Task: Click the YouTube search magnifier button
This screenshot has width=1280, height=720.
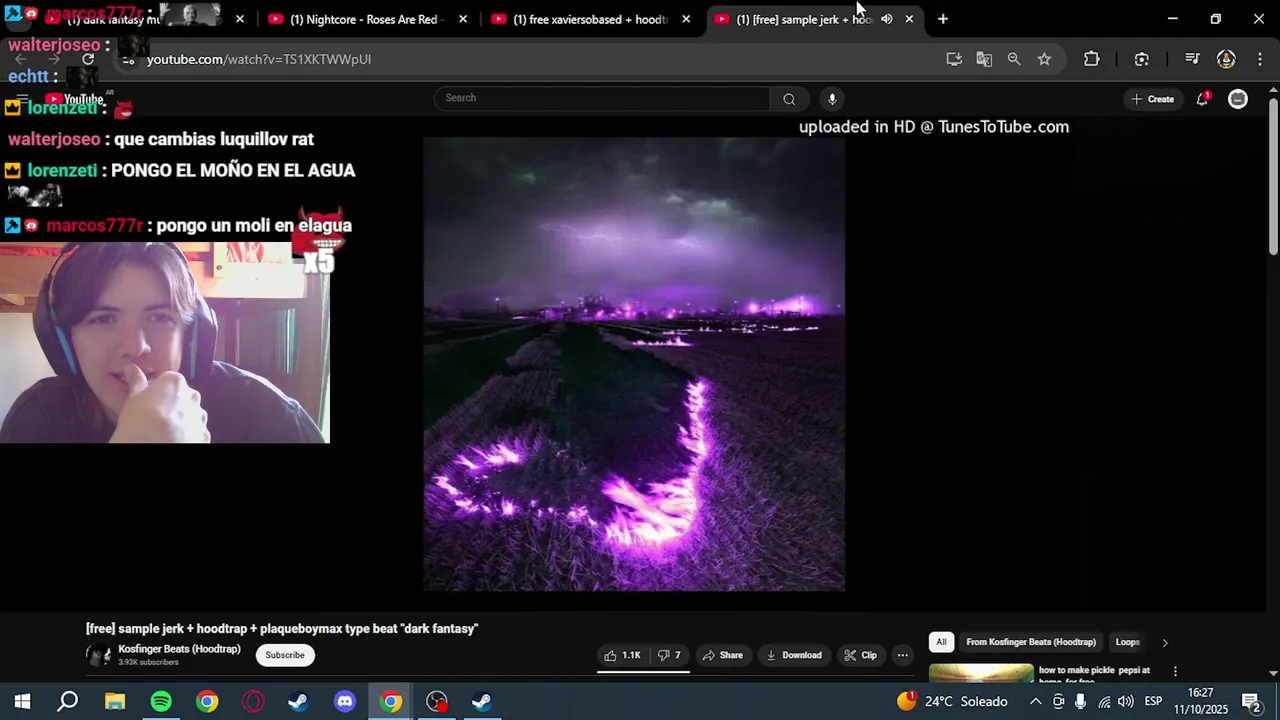Action: pyautogui.click(x=789, y=98)
